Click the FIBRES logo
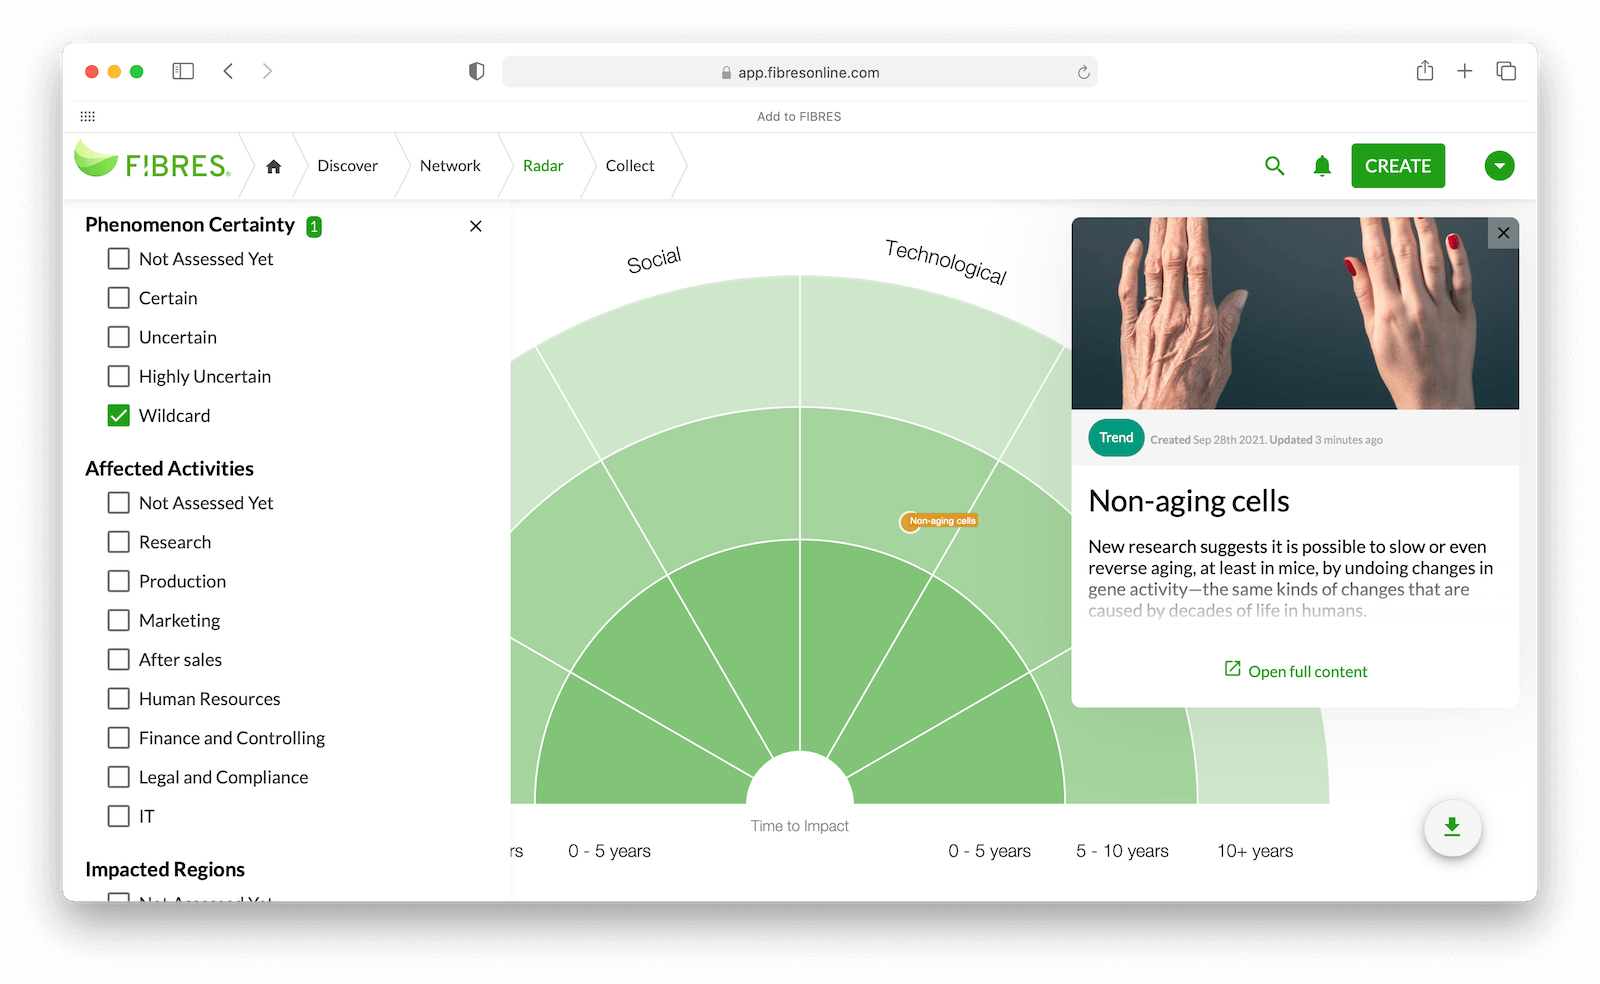 pyautogui.click(x=152, y=161)
